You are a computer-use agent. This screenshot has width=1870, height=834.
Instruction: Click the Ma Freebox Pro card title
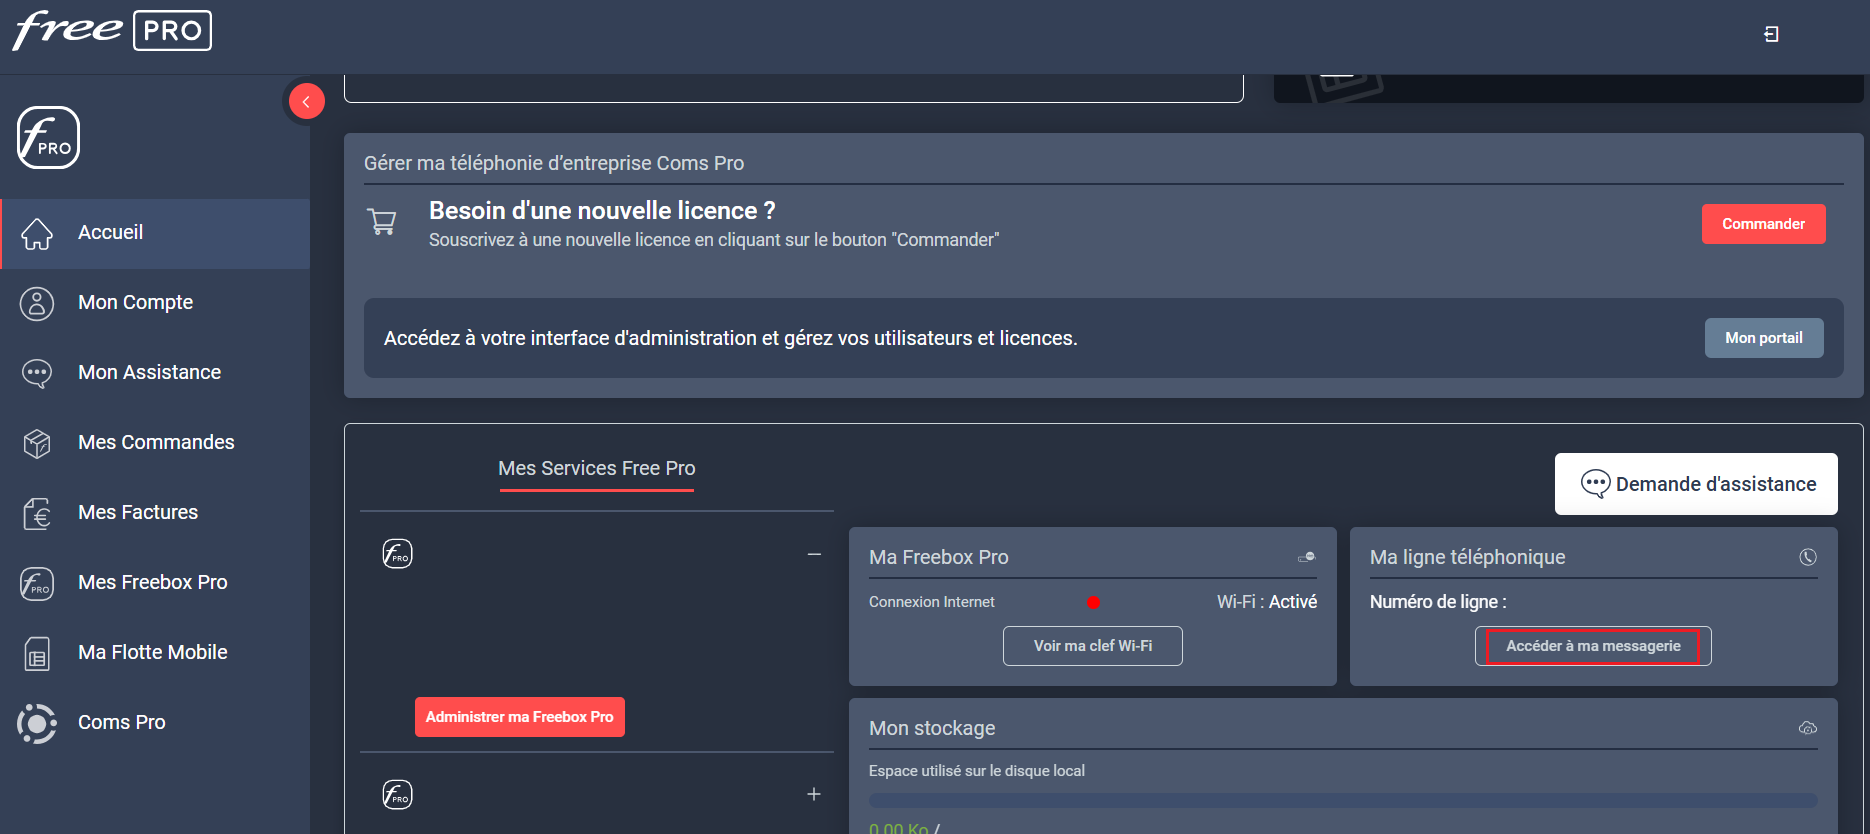point(939,557)
